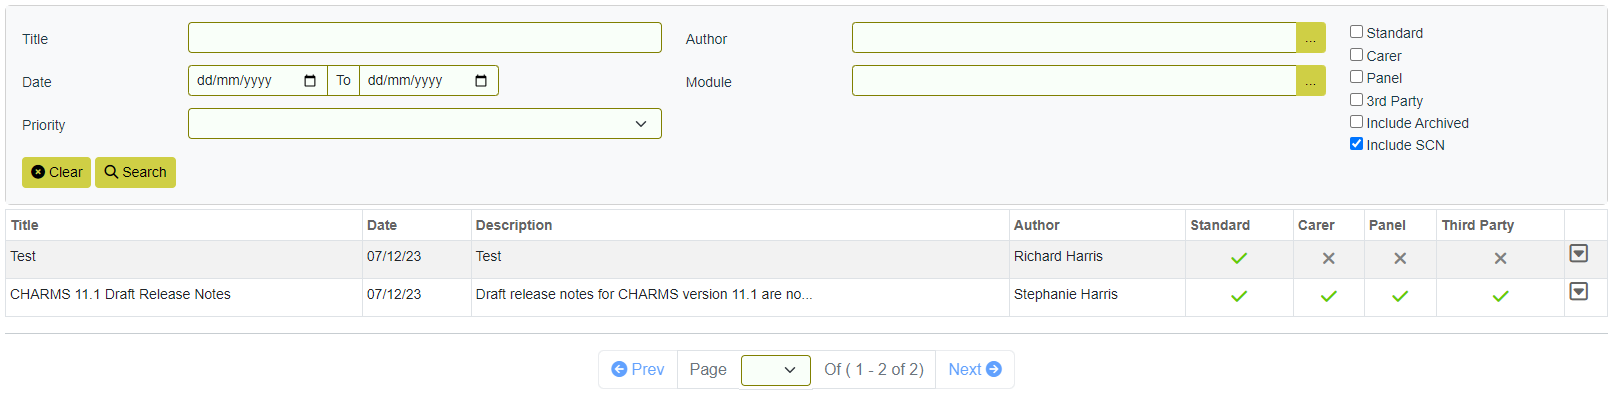Click the Module lookup ellipsis button
1616x395 pixels.
point(1310,81)
